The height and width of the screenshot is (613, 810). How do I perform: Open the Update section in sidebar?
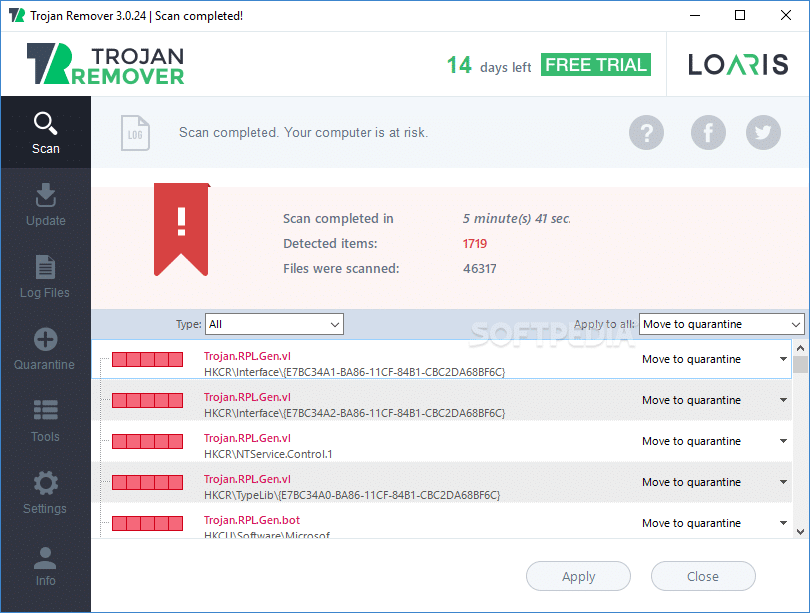(x=45, y=205)
